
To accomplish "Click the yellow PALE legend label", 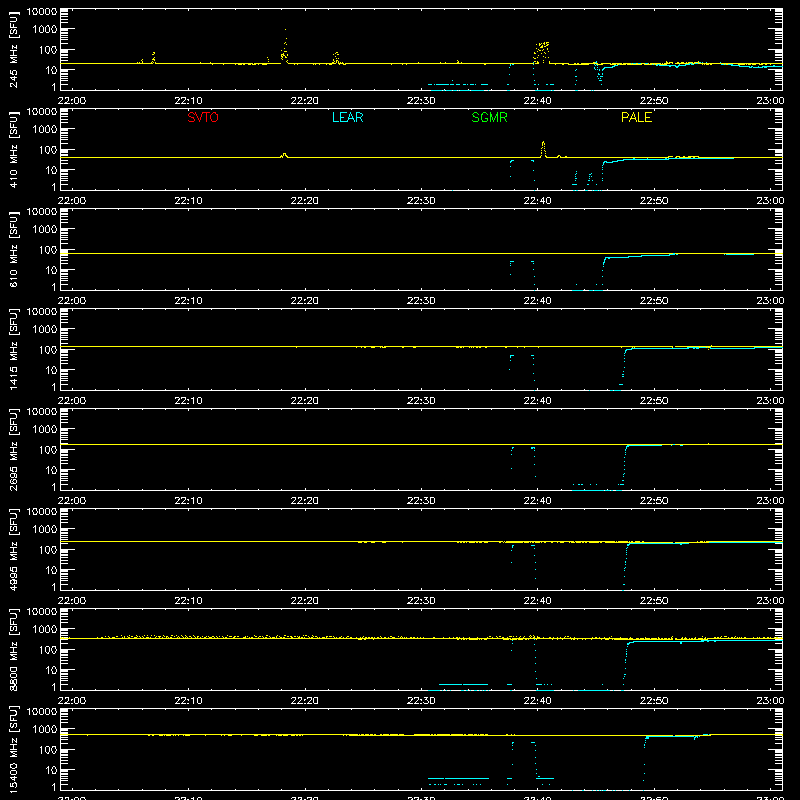I will click(x=636, y=117).
